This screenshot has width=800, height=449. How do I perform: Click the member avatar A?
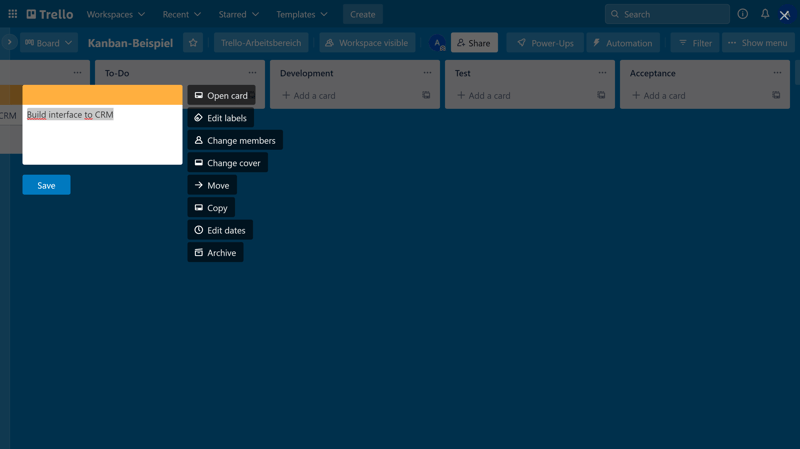[x=437, y=43]
